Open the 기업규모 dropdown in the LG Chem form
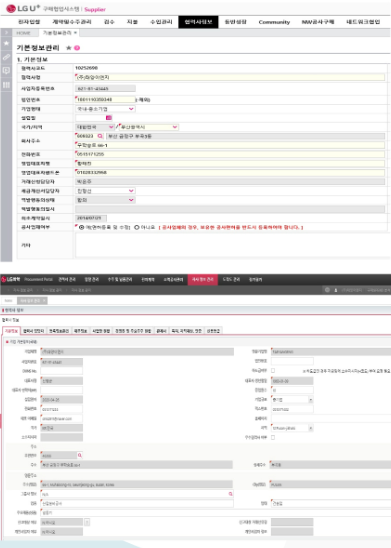 292,399
